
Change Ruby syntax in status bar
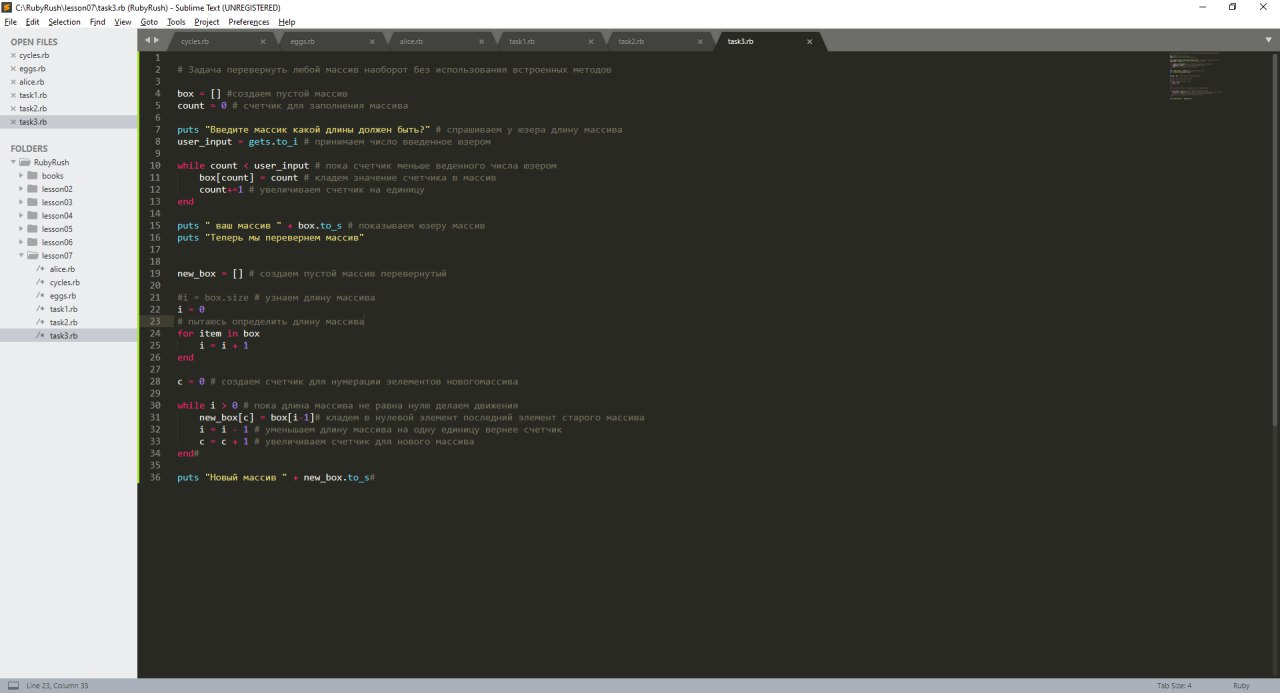[1241, 685]
